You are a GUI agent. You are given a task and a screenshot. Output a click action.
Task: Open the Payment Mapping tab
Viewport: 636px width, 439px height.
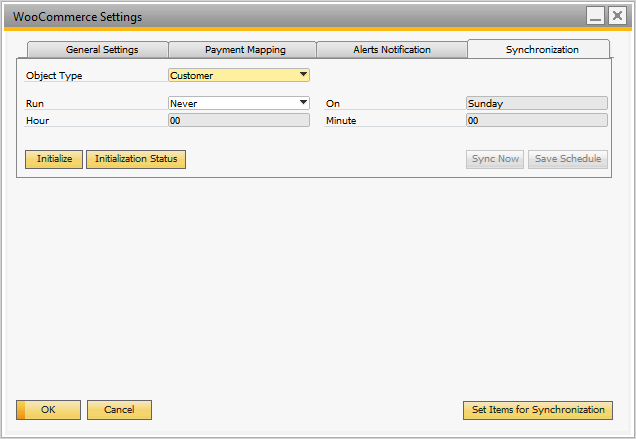pos(245,49)
